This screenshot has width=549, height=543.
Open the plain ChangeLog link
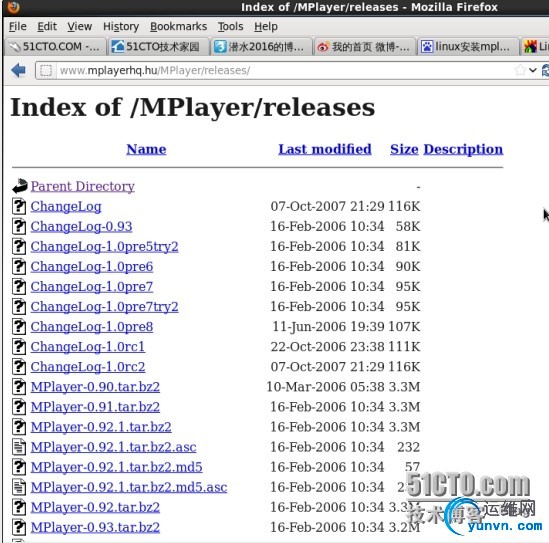point(66,207)
